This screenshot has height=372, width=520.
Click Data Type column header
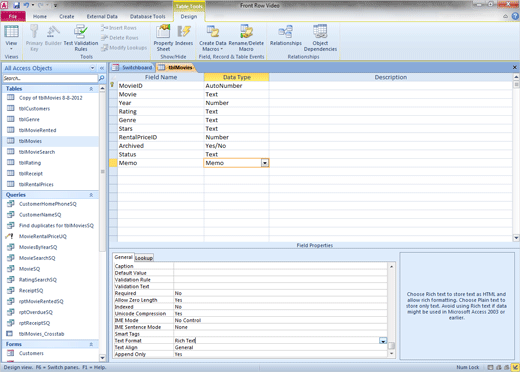(236, 77)
